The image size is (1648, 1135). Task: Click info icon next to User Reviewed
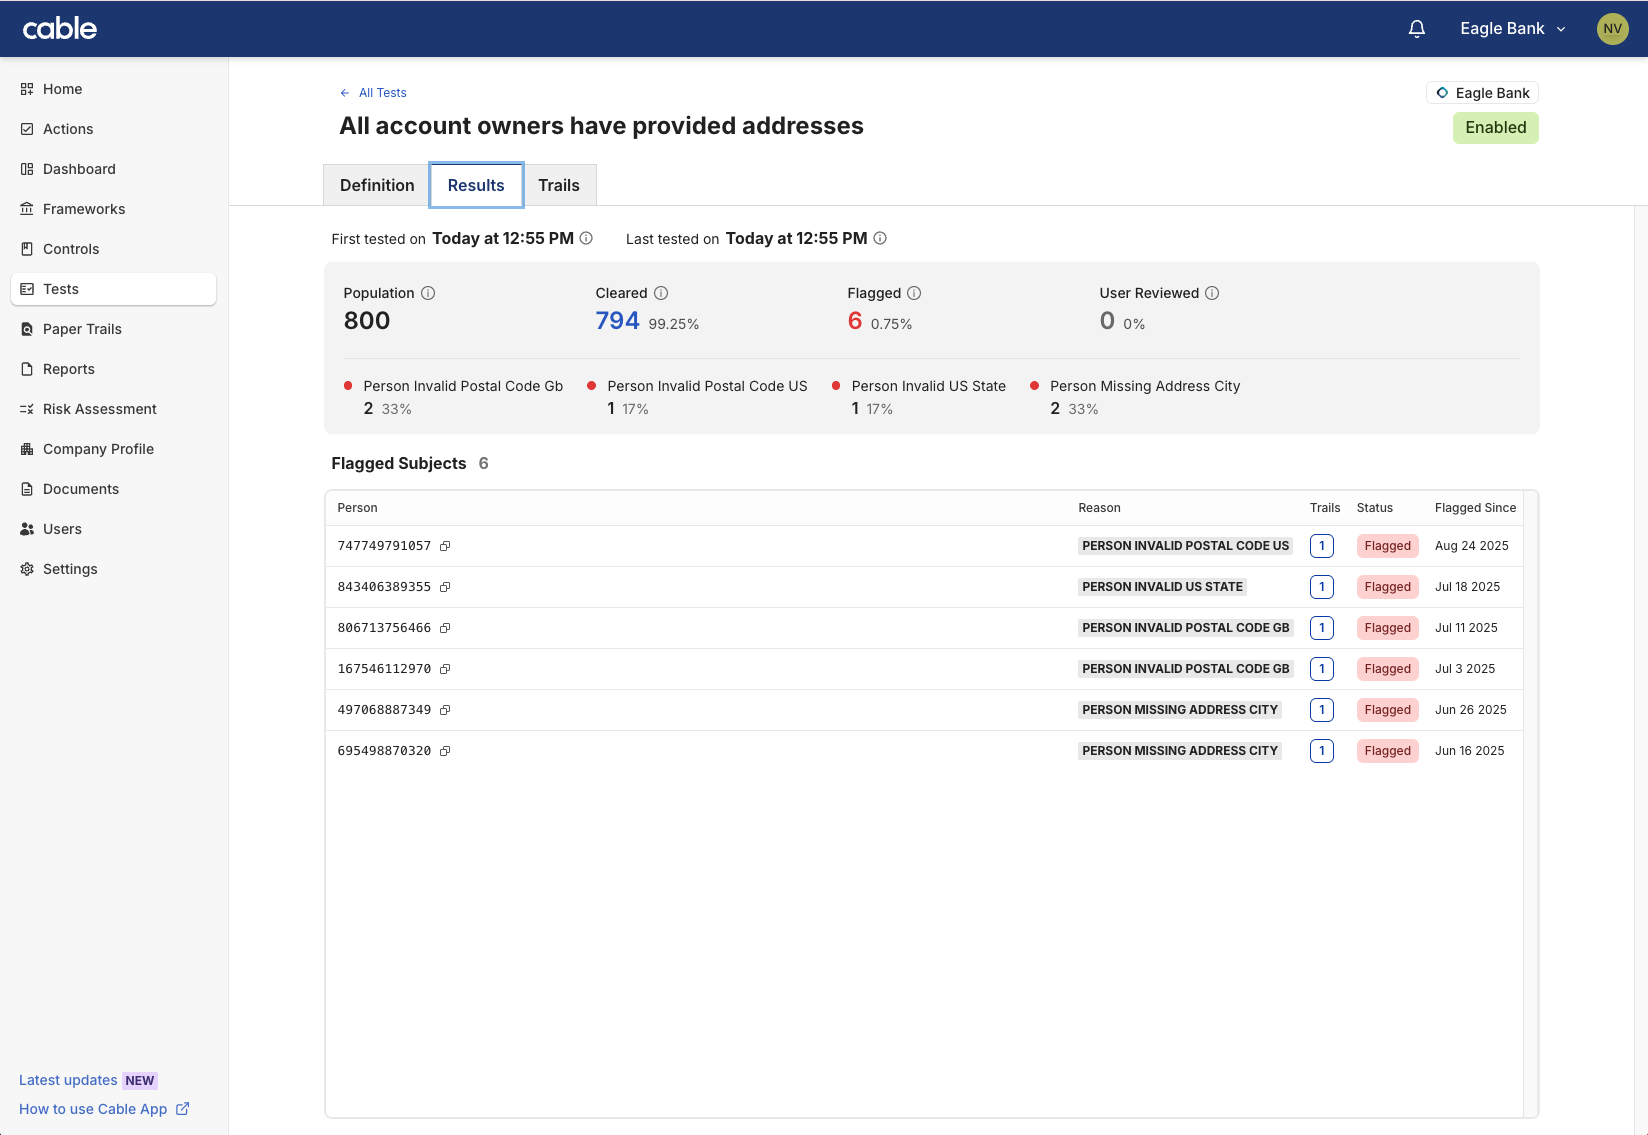(x=1212, y=293)
